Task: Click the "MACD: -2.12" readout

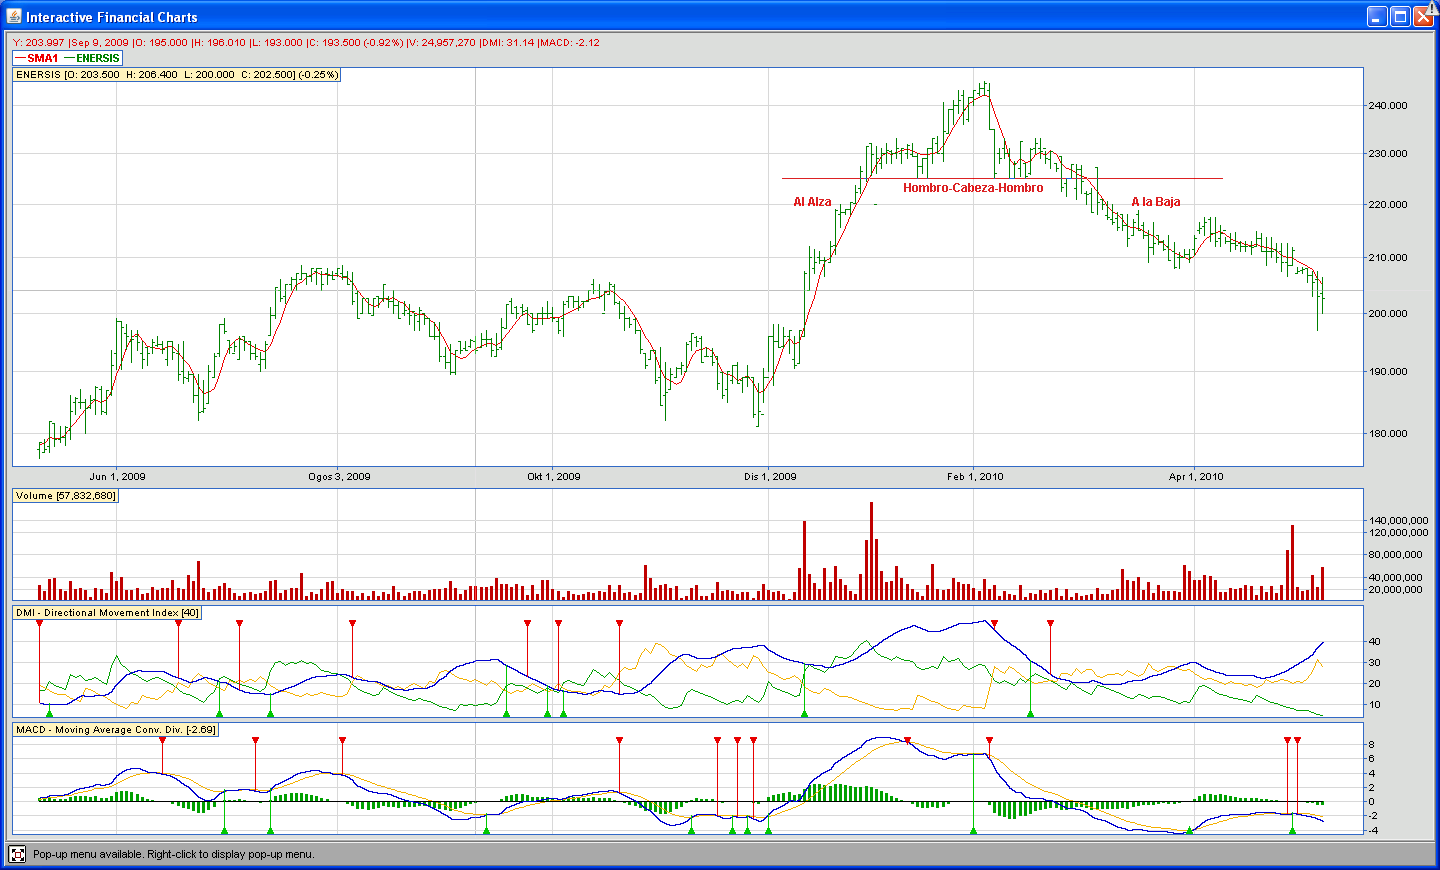Action: click(x=570, y=43)
